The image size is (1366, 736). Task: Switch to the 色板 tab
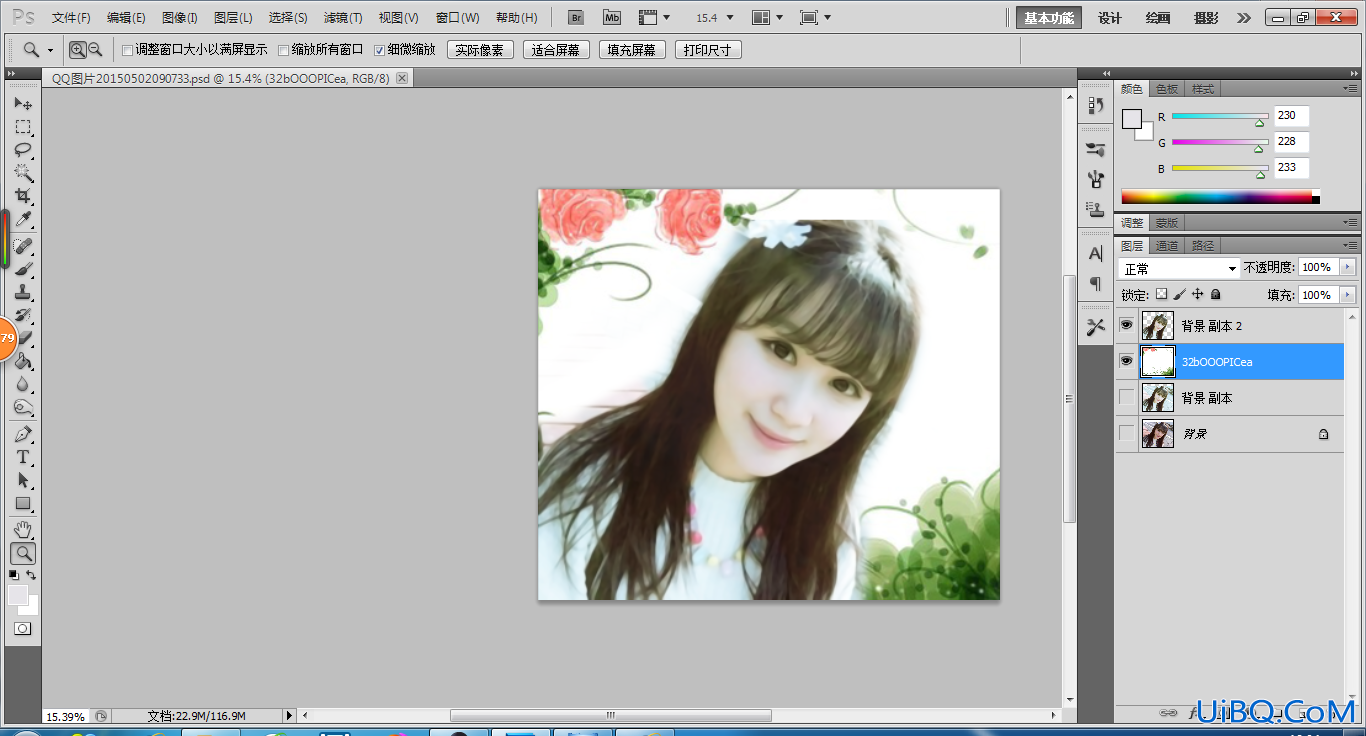1167,89
